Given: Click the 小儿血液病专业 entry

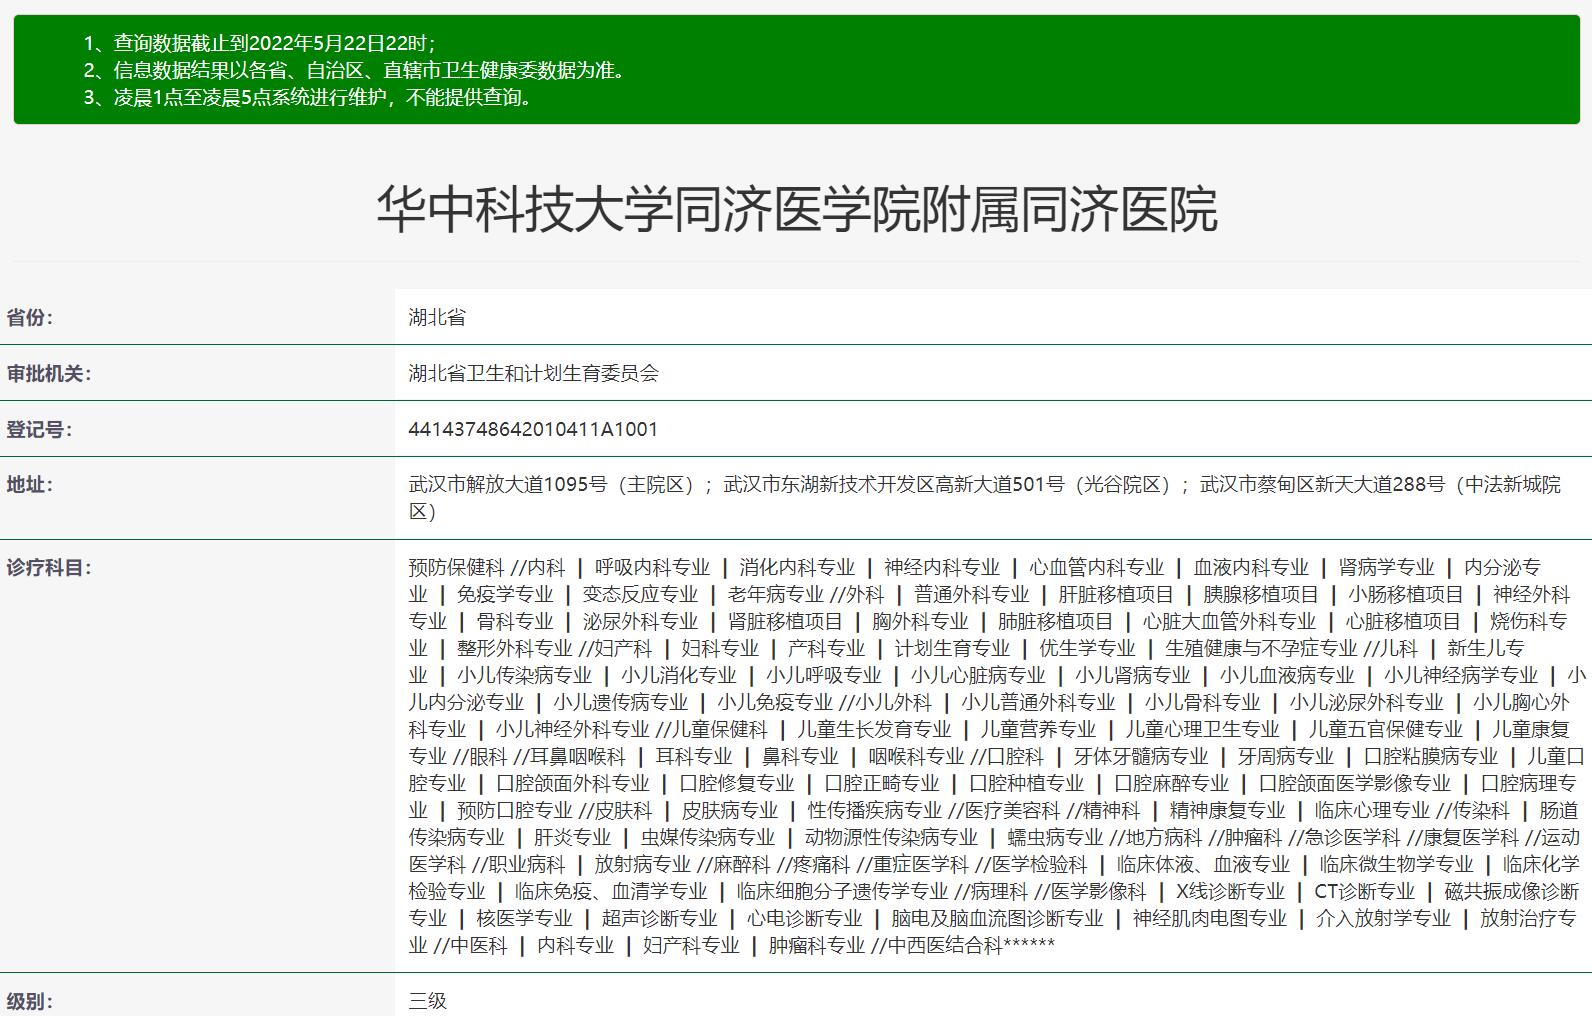Looking at the screenshot, I should [1287, 676].
